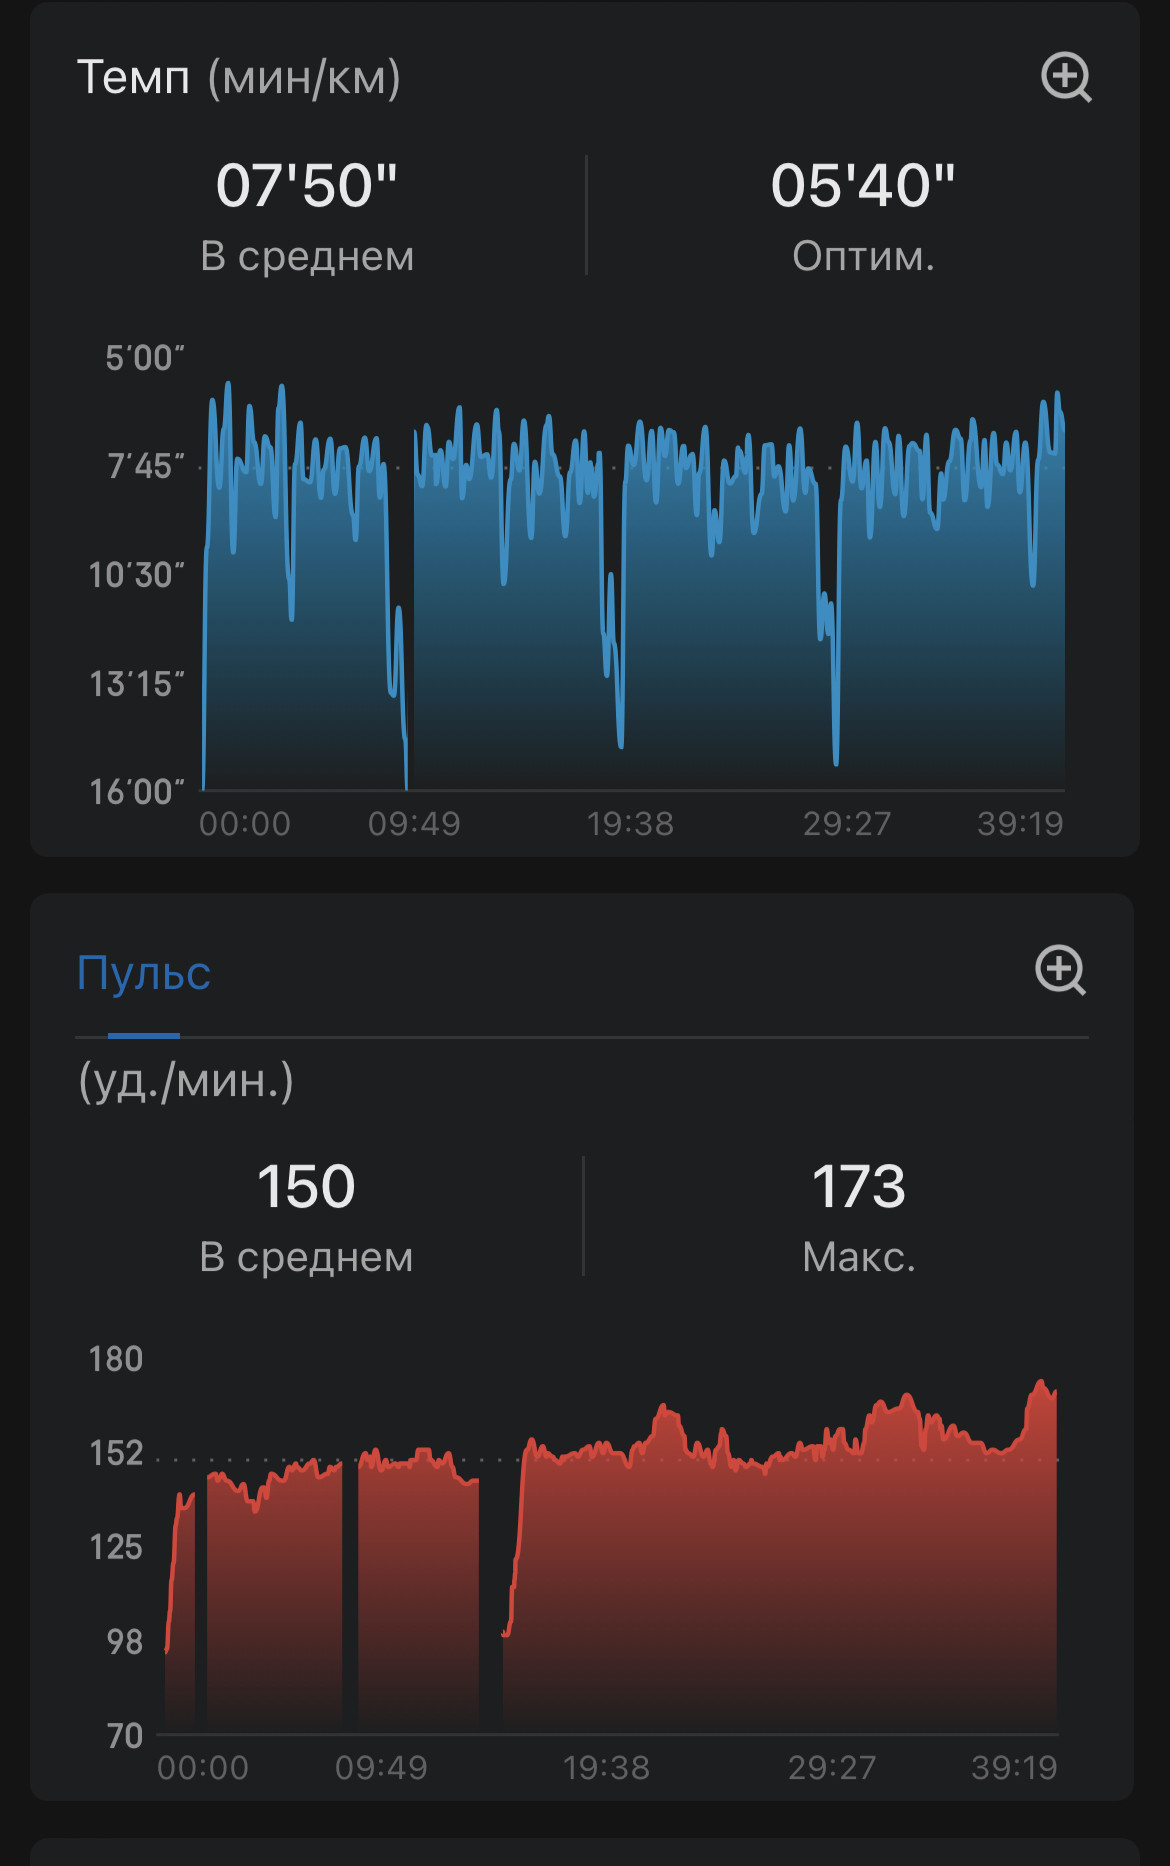The image size is (1170, 1866).
Task: Open zoomed view of the Пульс chart
Action: [1060, 970]
